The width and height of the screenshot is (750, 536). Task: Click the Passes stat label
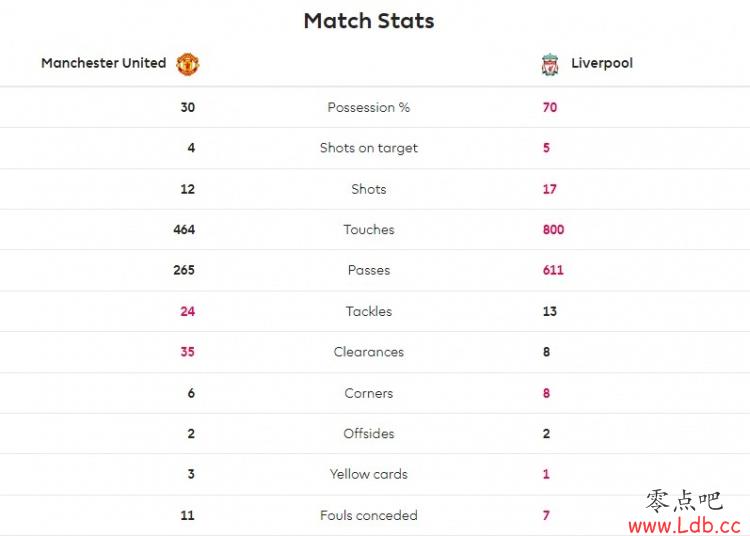pos(369,270)
